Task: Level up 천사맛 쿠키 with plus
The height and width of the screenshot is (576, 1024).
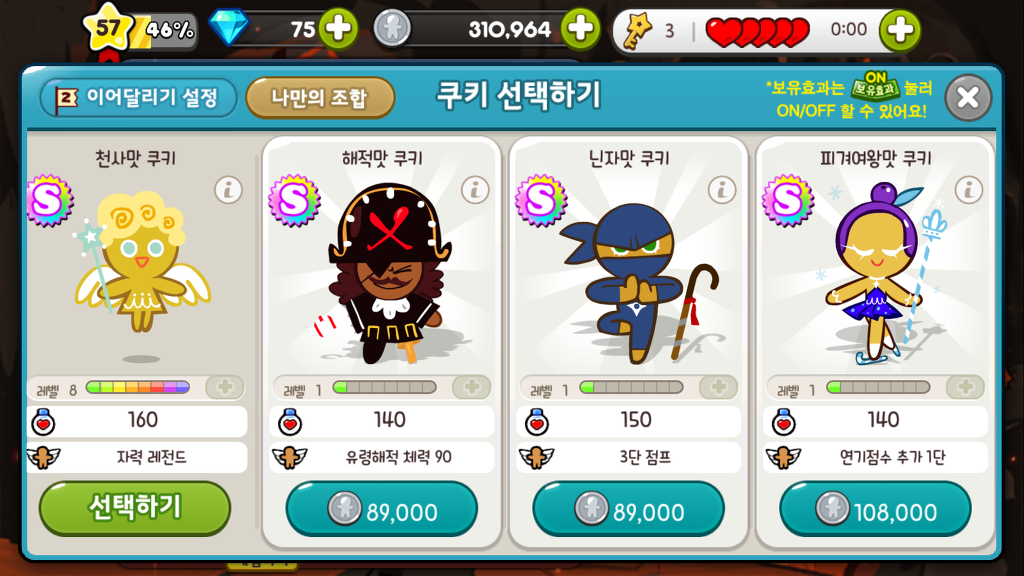Action: point(225,387)
